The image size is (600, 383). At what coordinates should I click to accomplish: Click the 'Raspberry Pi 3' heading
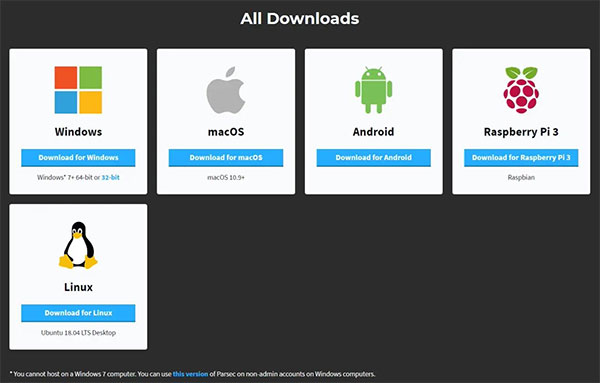coord(521,132)
